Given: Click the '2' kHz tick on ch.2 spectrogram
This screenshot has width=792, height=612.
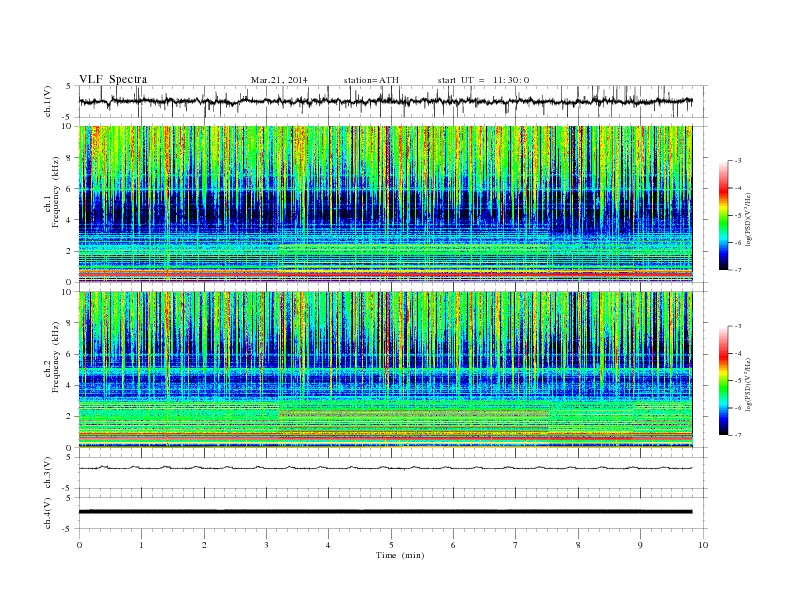Looking at the screenshot, I should click(x=70, y=417).
